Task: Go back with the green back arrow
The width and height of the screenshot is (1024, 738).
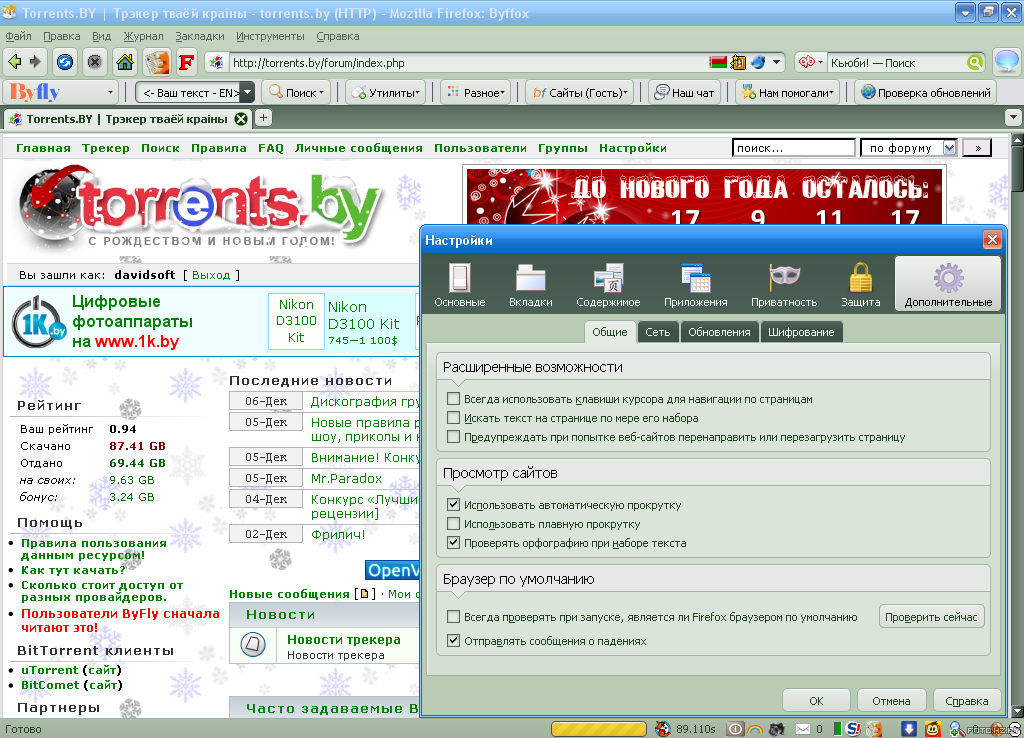Action: [x=14, y=62]
